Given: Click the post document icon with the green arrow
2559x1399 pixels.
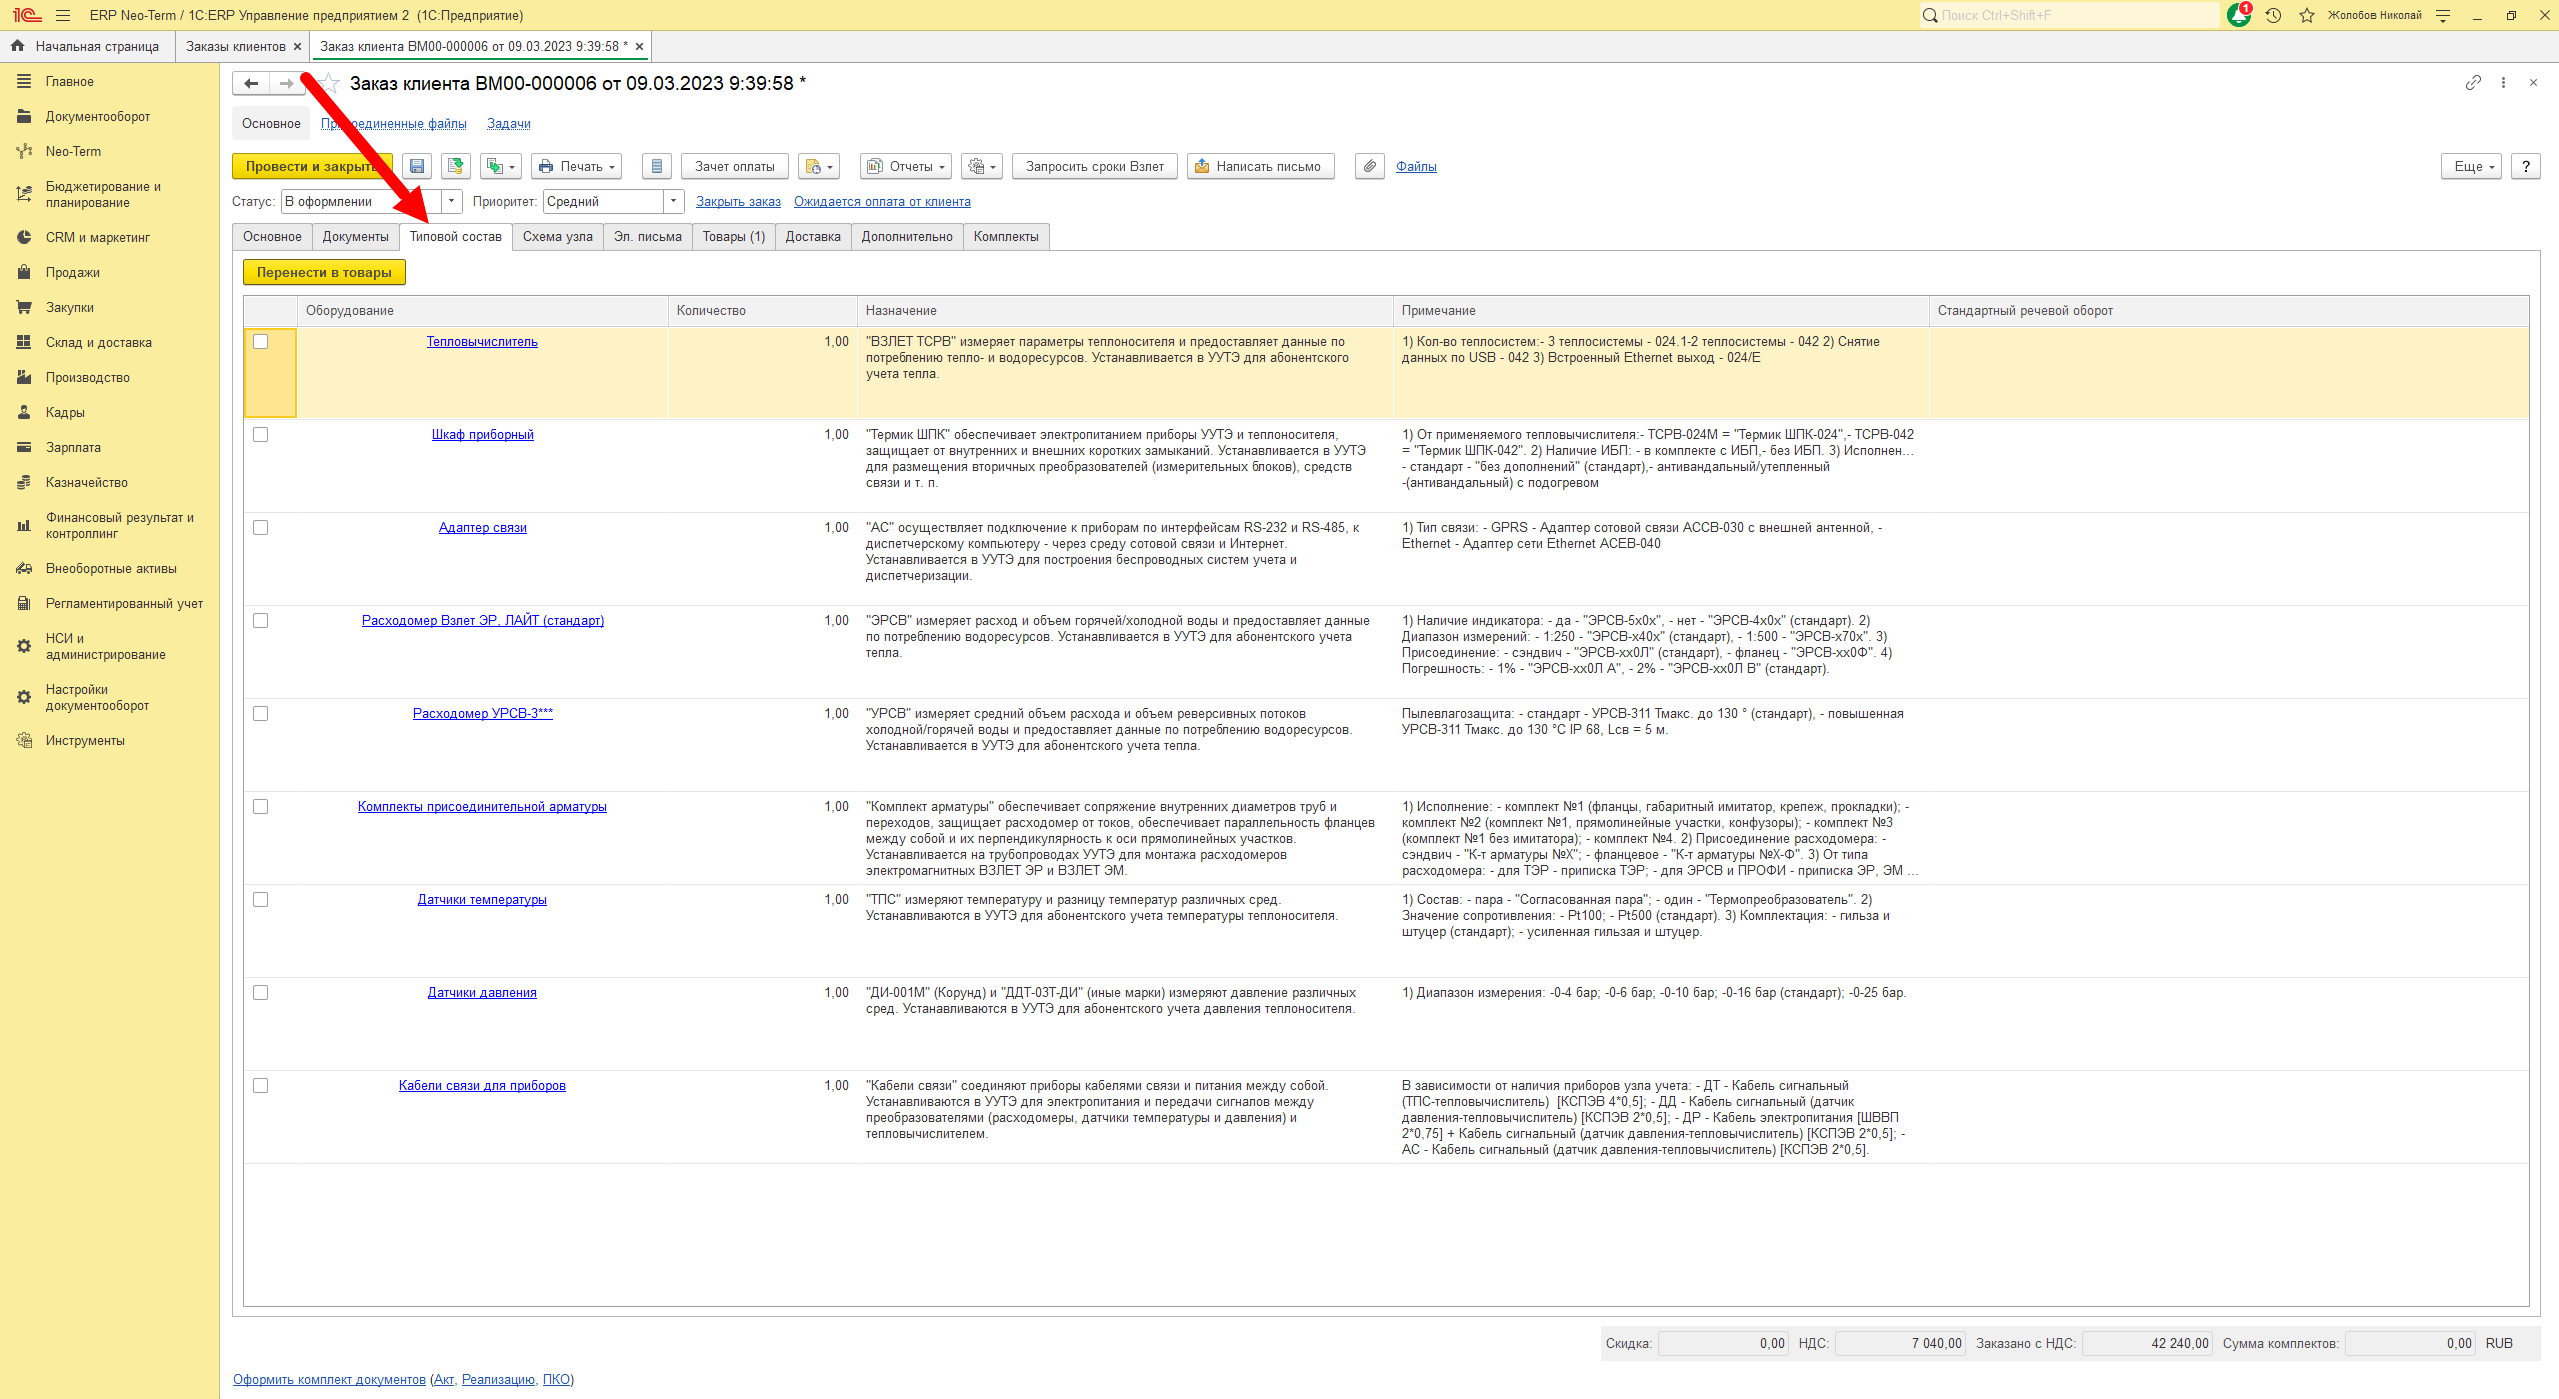Looking at the screenshot, I should [456, 167].
